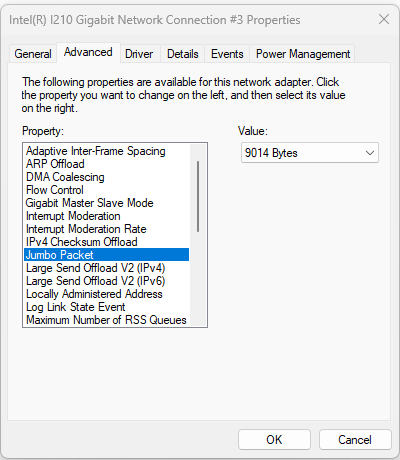Select the Log Link State Event property
The width and height of the screenshot is (400, 460).
[x=107, y=307]
